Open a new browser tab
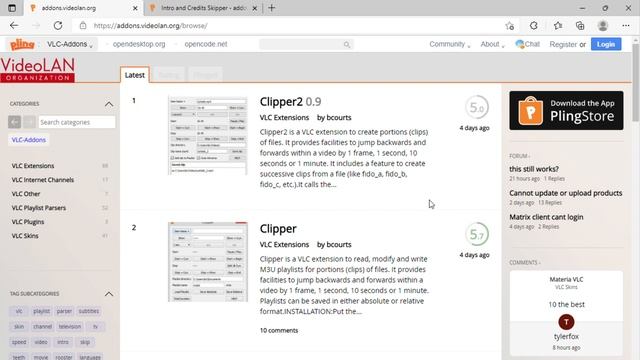This screenshot has width=640, height=360. (271, 8)
